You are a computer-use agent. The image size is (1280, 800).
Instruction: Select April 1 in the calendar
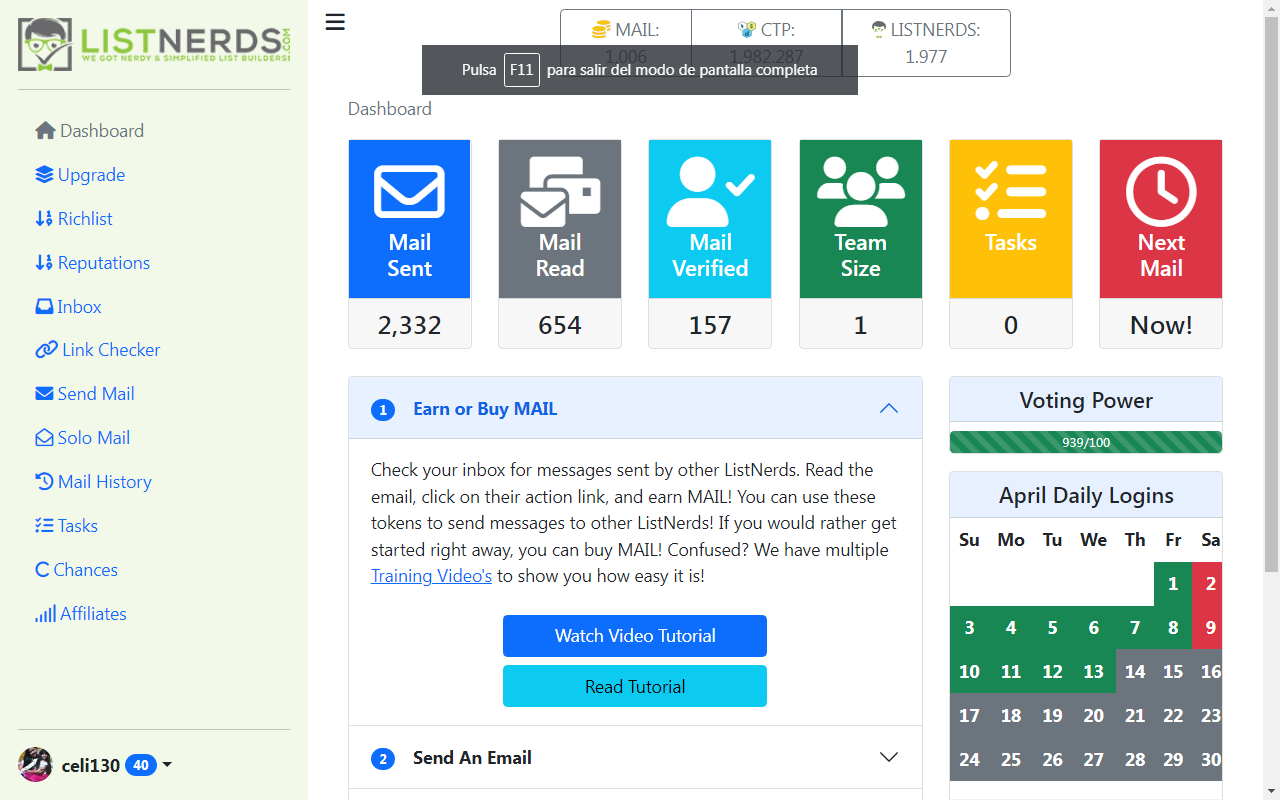click(x=1173, y=584)
